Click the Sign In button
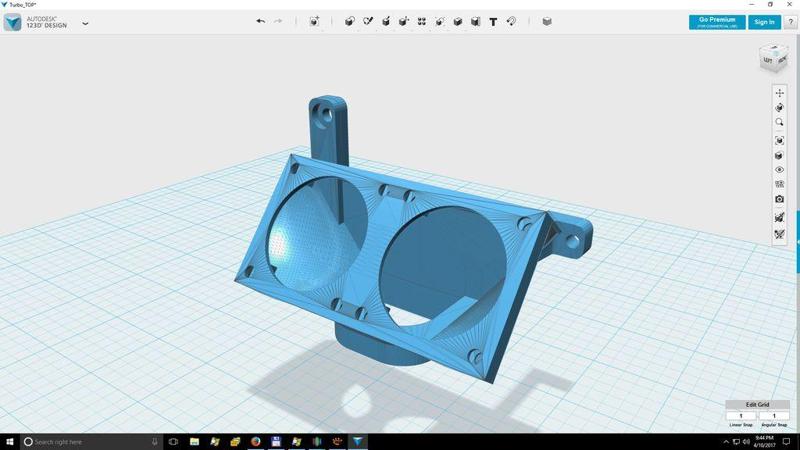Screen dimensions: 800x450 click(764, 22)
